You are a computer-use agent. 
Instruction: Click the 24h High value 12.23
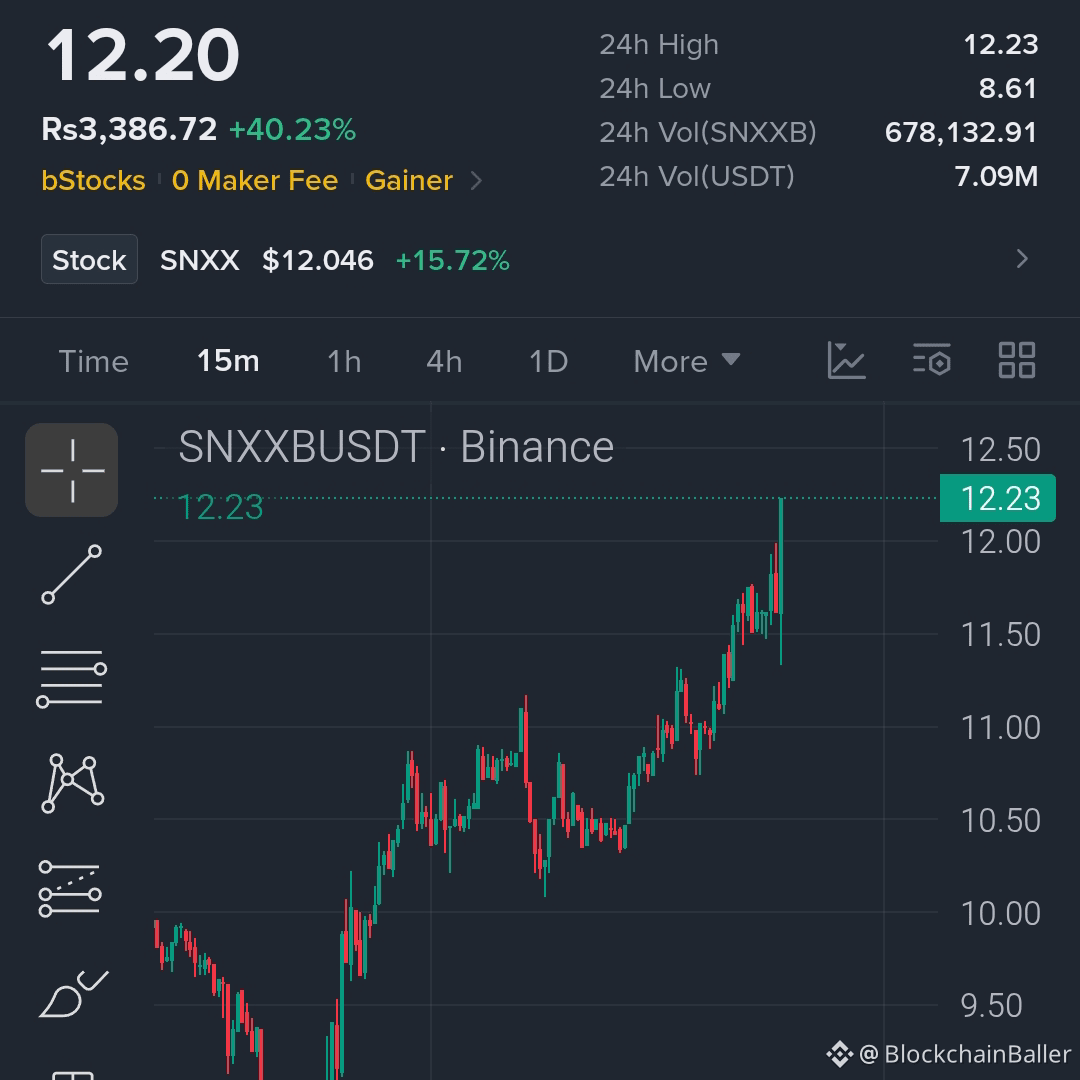coord(1001,45)
